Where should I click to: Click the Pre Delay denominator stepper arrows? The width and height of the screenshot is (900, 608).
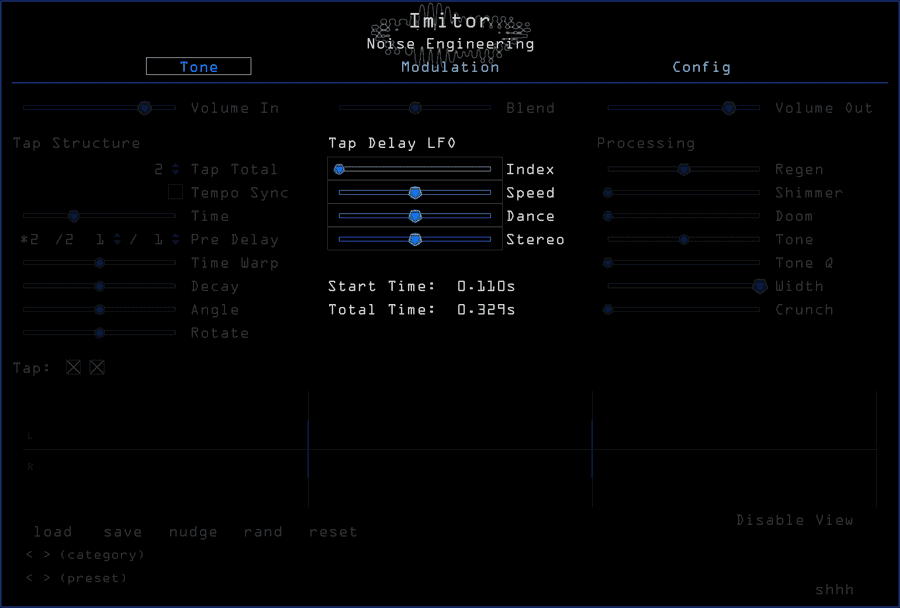pos(176,239)
